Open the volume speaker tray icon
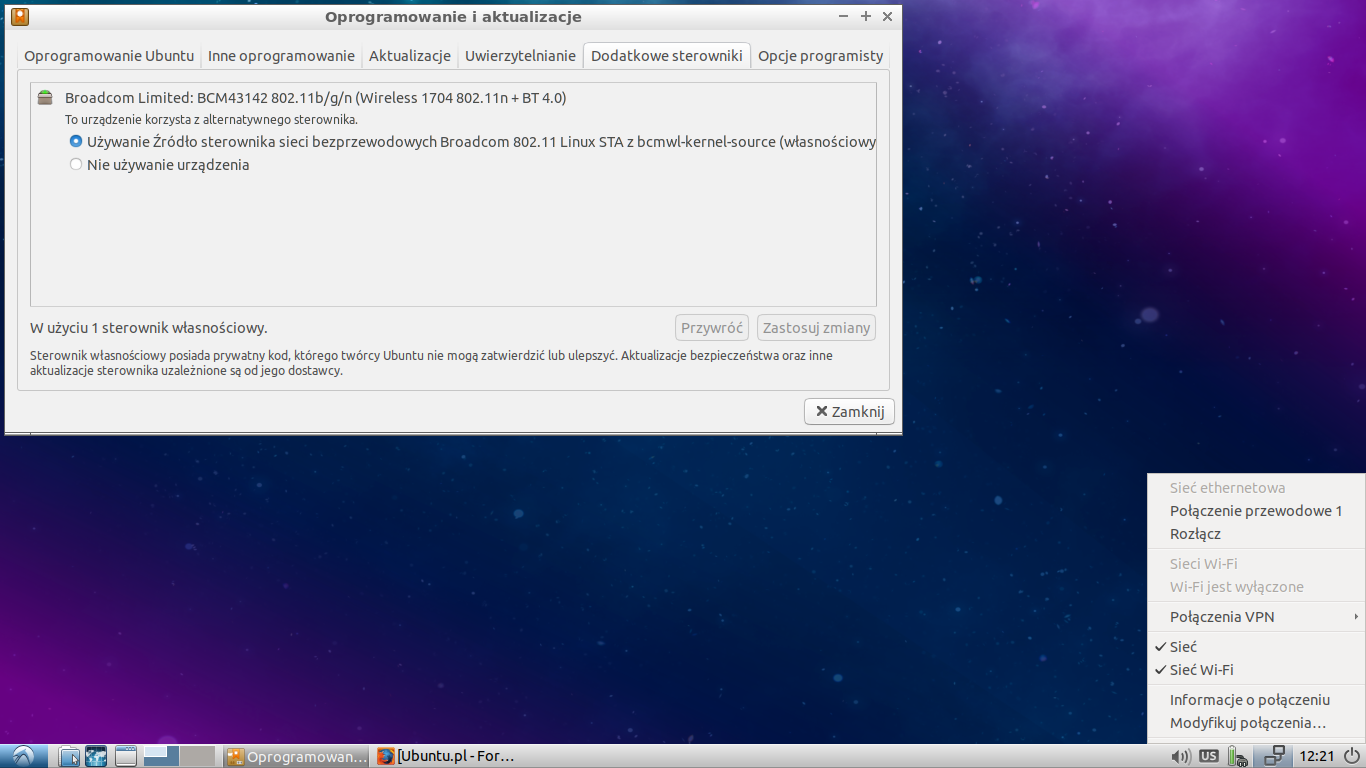1366x768 pixels. [x=1181, y=756]
